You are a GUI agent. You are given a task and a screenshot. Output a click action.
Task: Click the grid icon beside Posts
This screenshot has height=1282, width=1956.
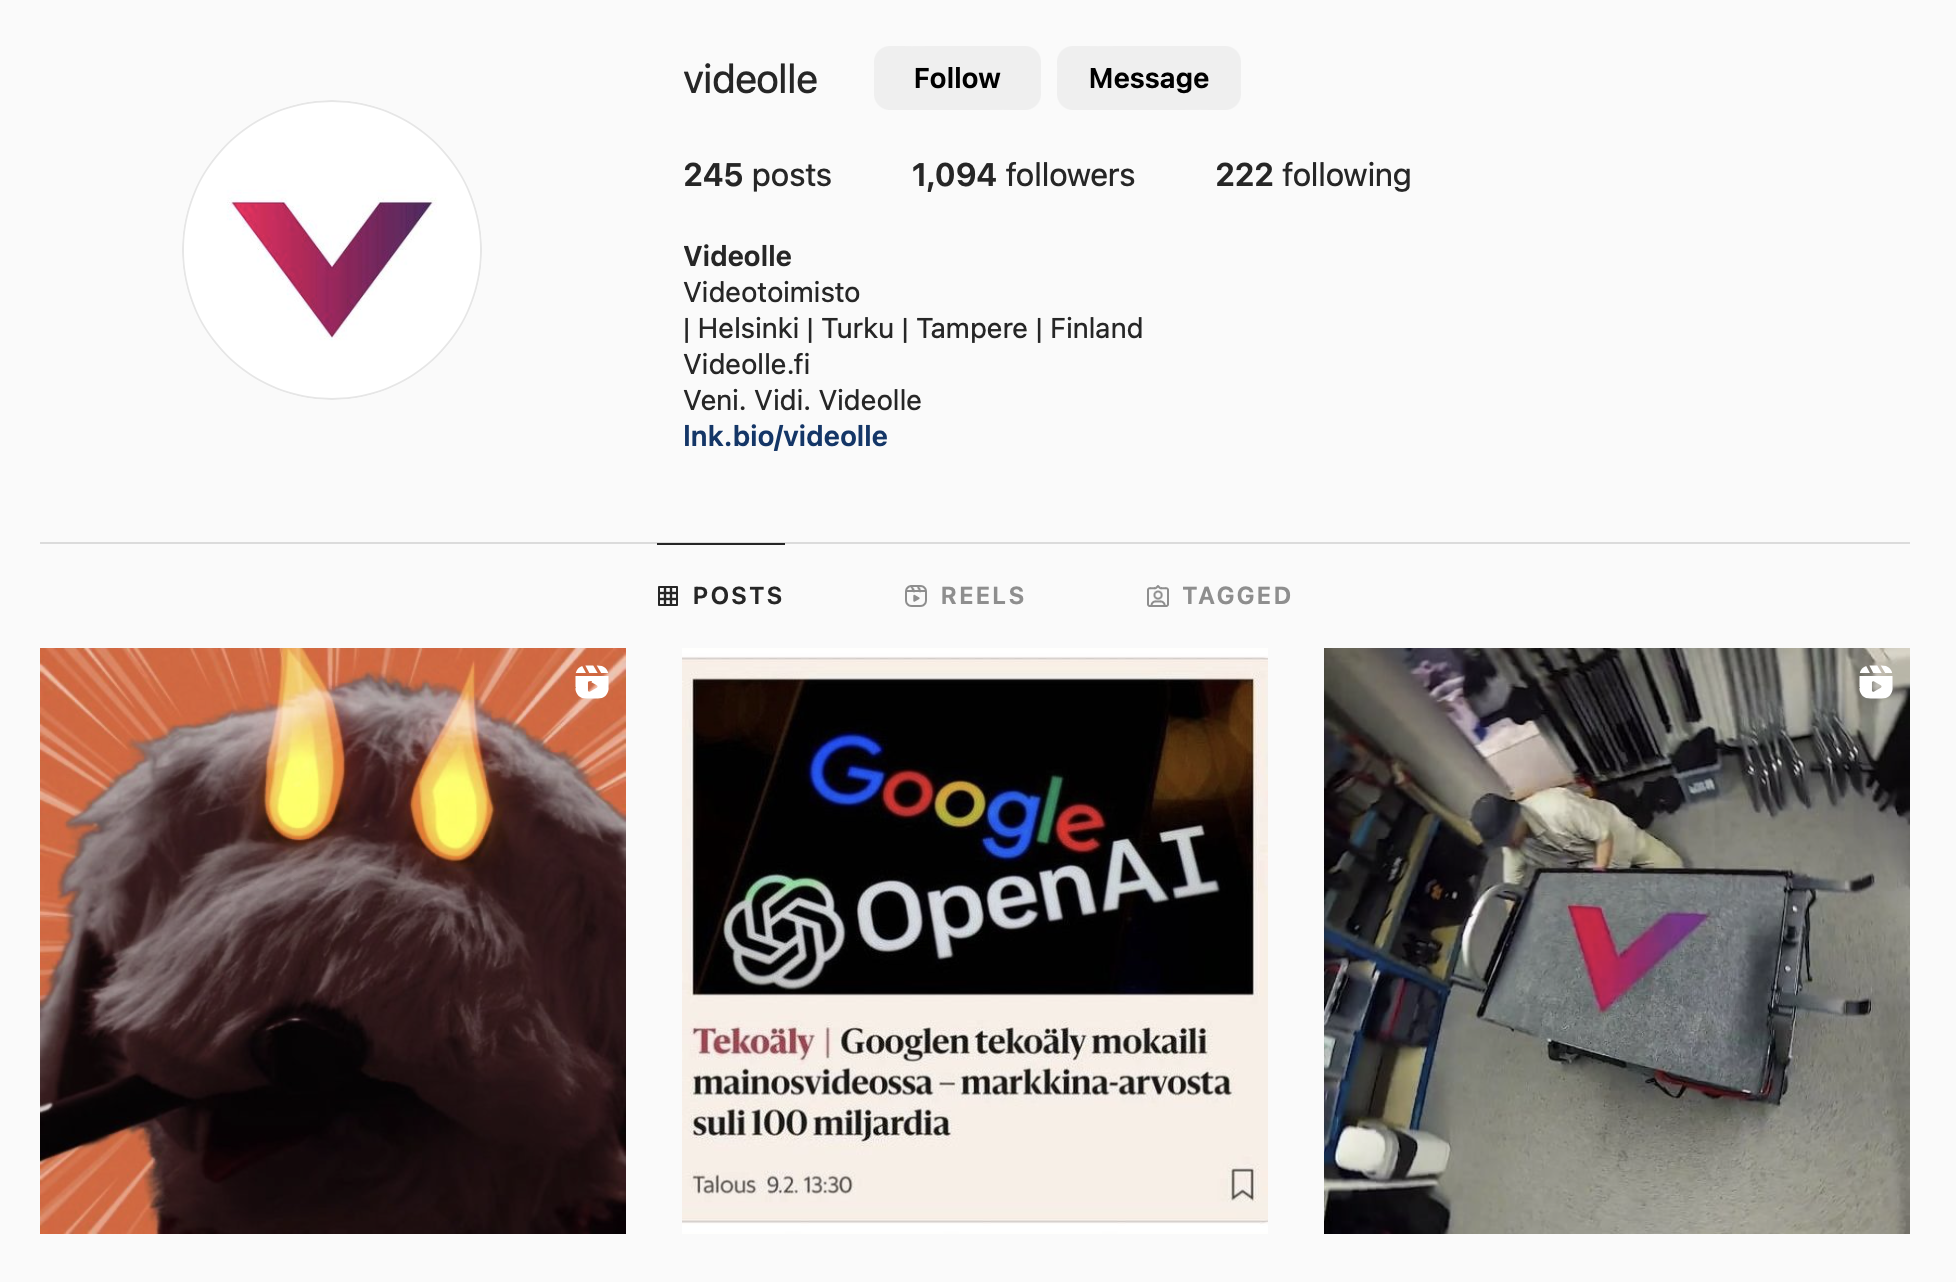[668, 596]
